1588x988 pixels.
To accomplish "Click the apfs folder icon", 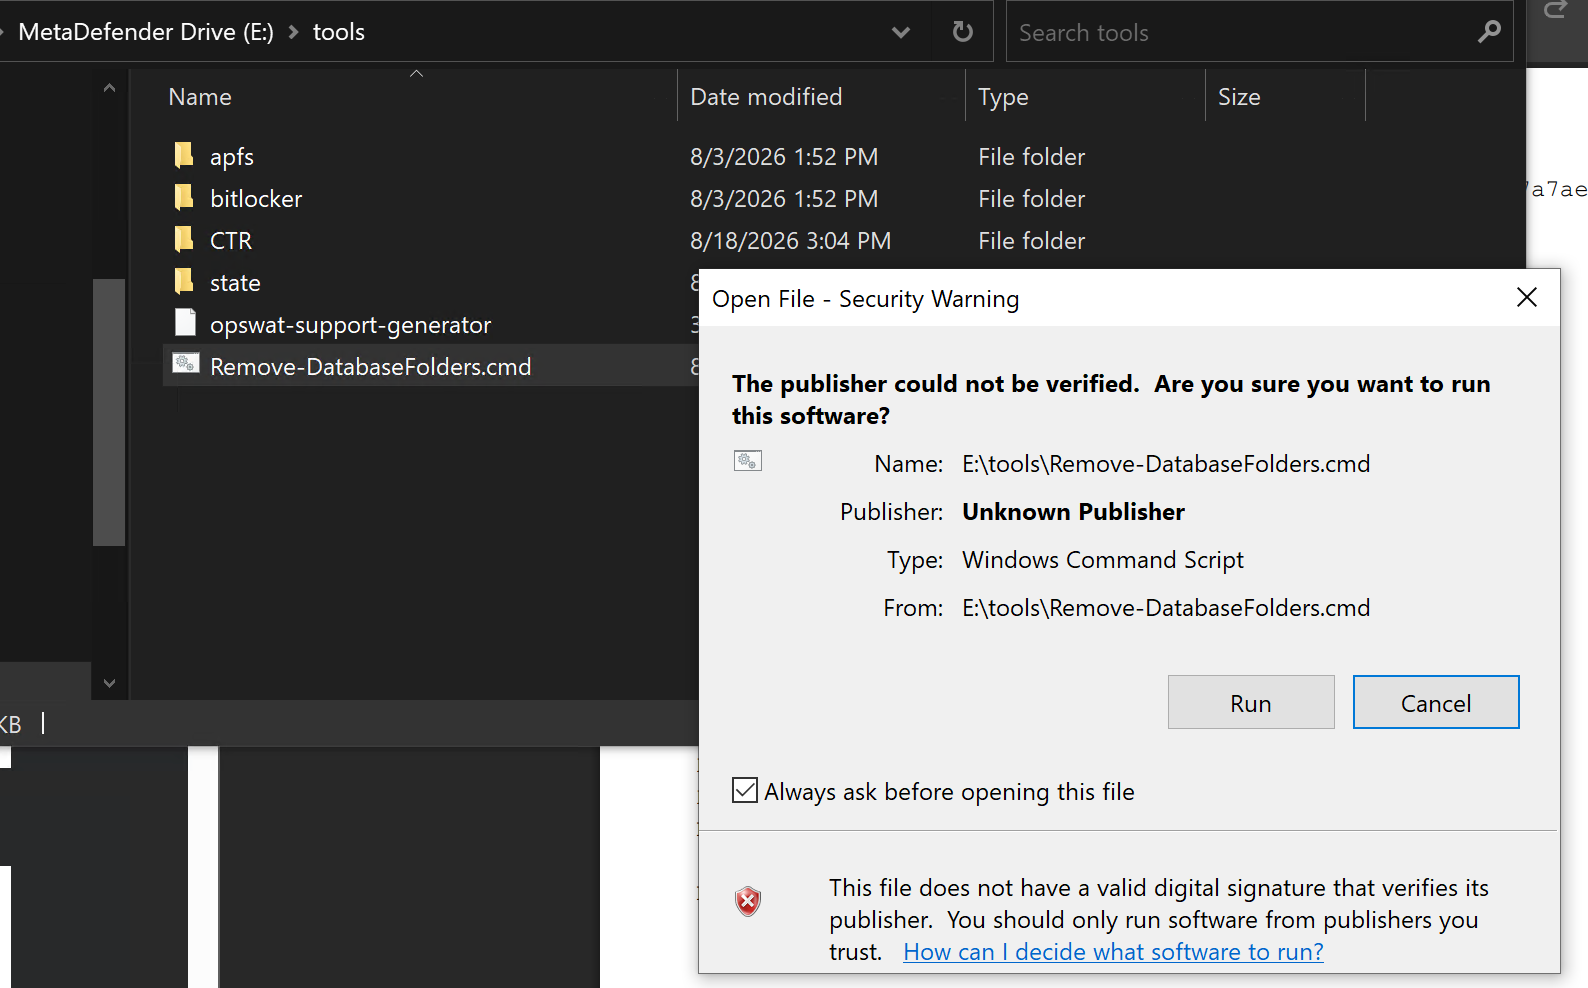I will [x=184, y=155].
